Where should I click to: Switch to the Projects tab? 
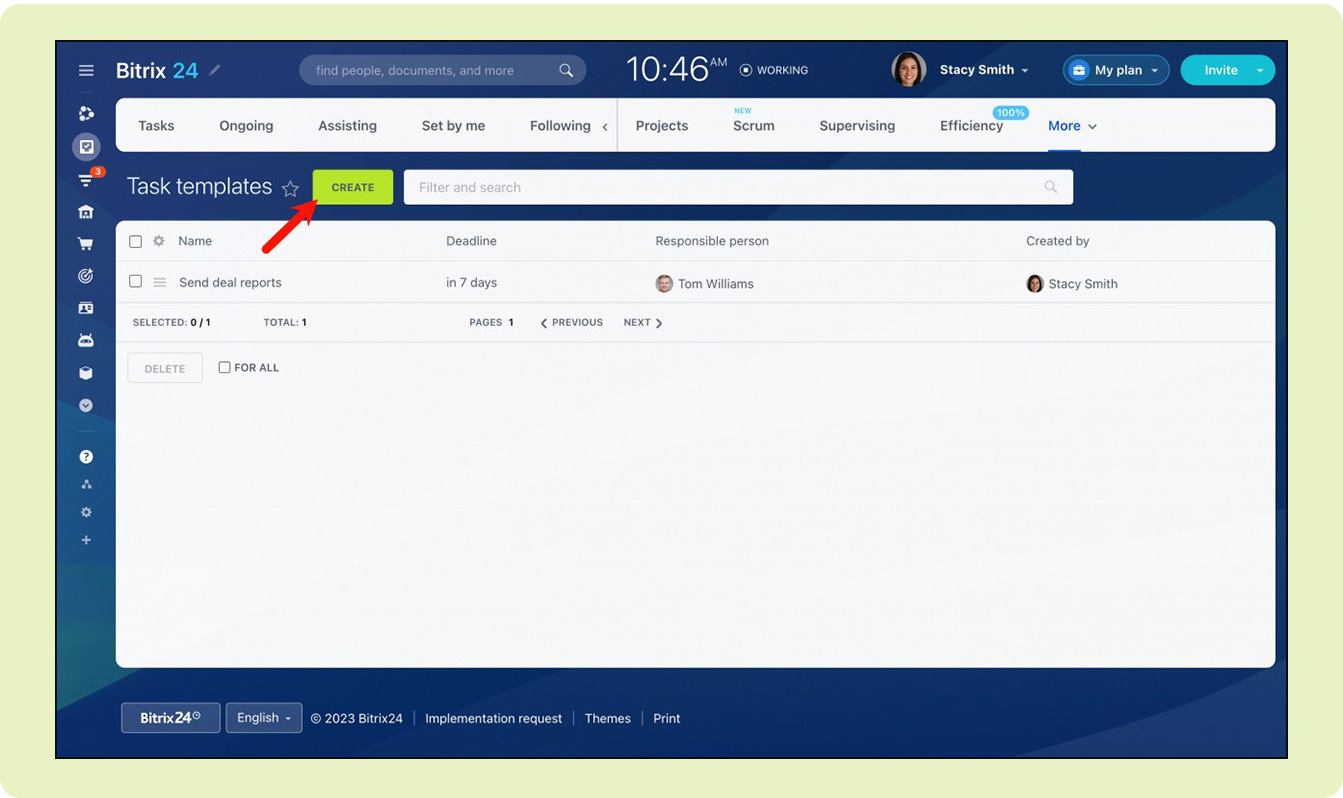pyautogui.click(x=661, y=126)
